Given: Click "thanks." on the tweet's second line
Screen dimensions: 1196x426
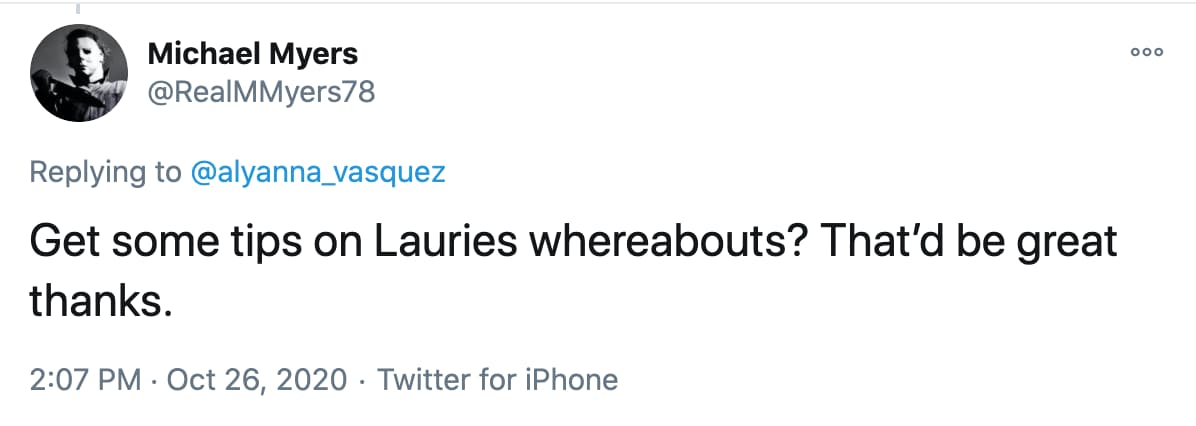Looking at the screenshot, I should [x=96, y=298].
